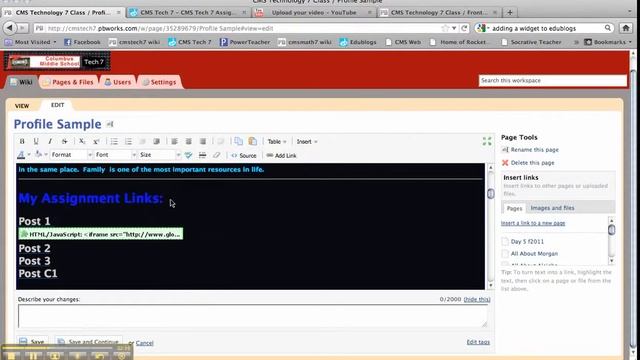Apply subscript formatting
This screenshot has width=640, height=360.
click(82, 141)
